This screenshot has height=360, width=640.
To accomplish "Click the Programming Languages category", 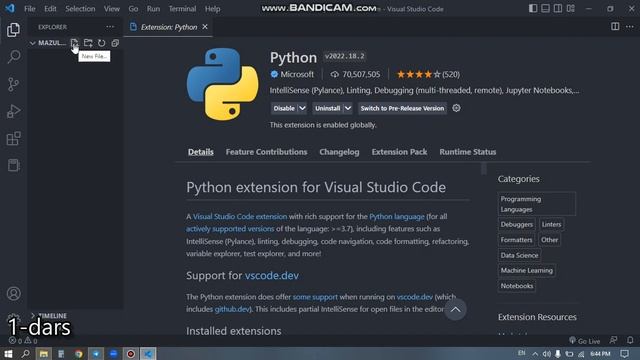I will 537,204.
